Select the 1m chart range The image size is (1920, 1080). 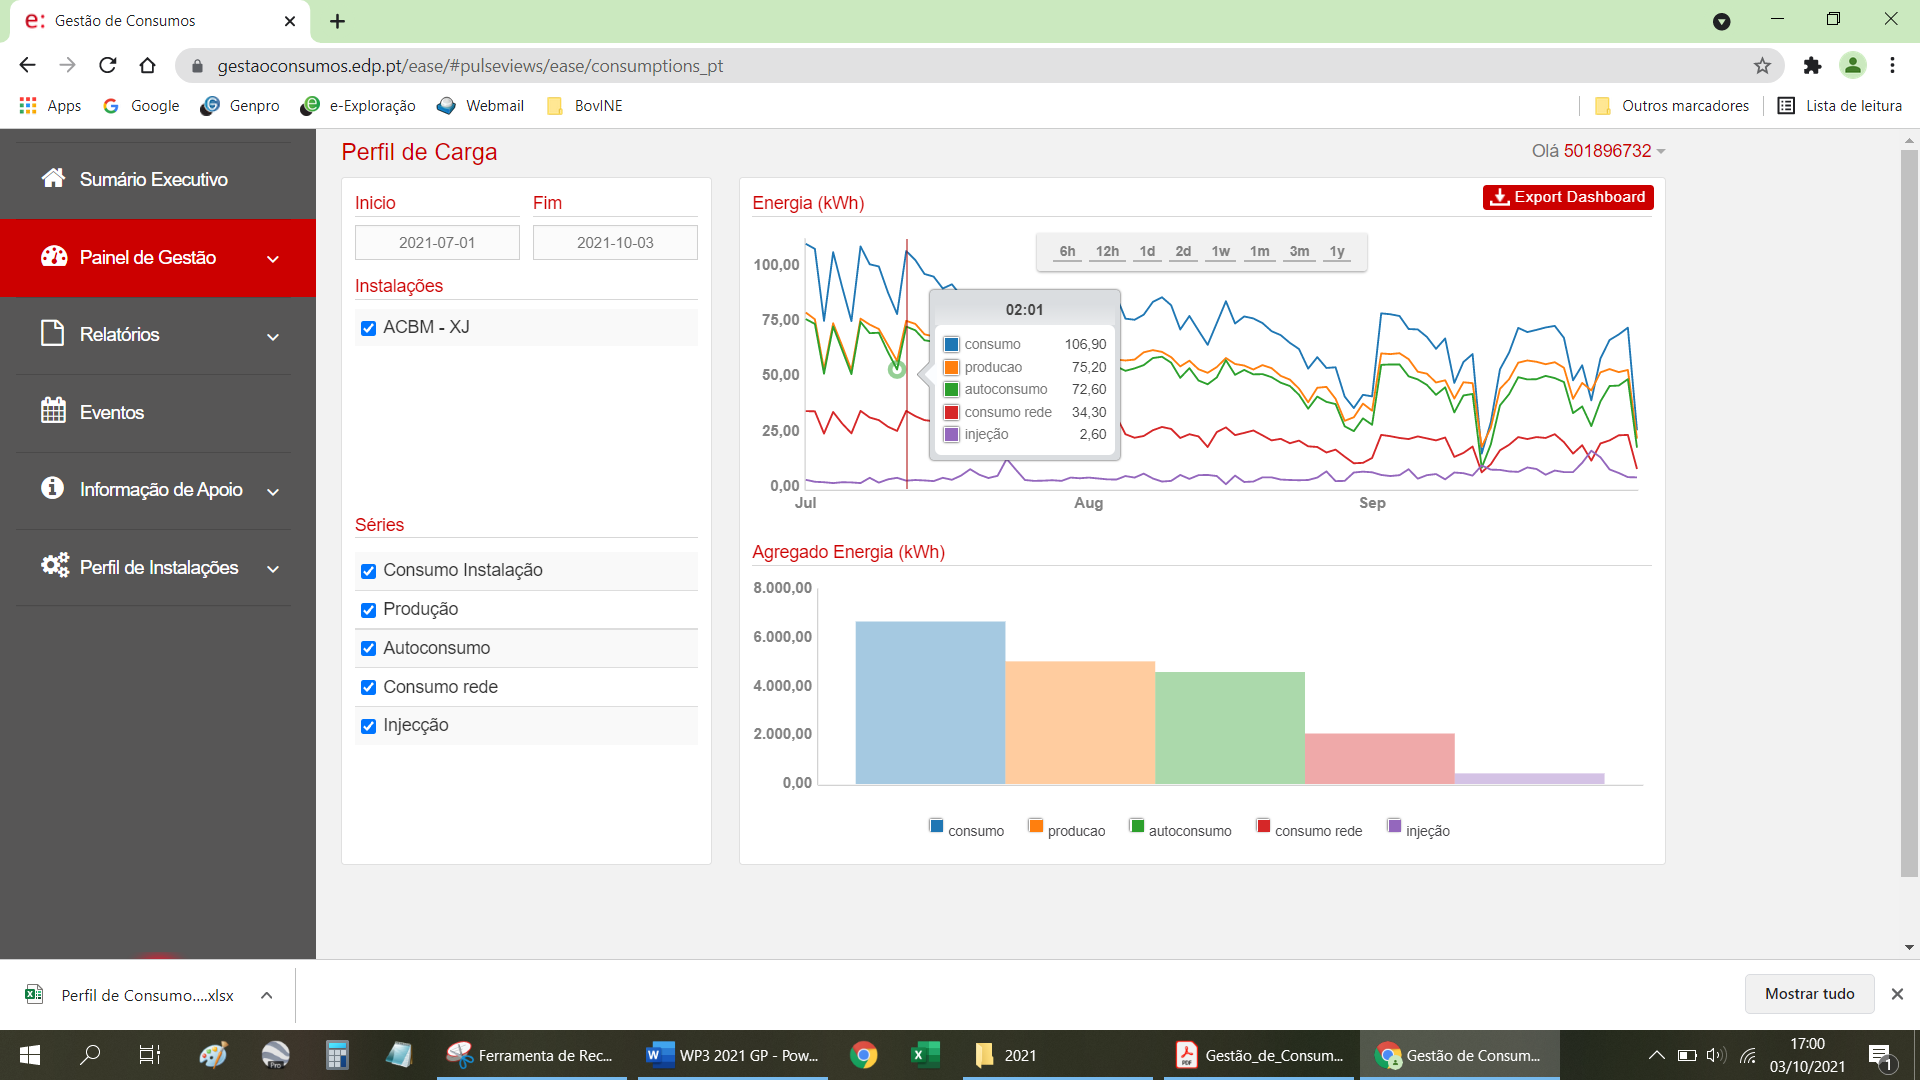1259,252
